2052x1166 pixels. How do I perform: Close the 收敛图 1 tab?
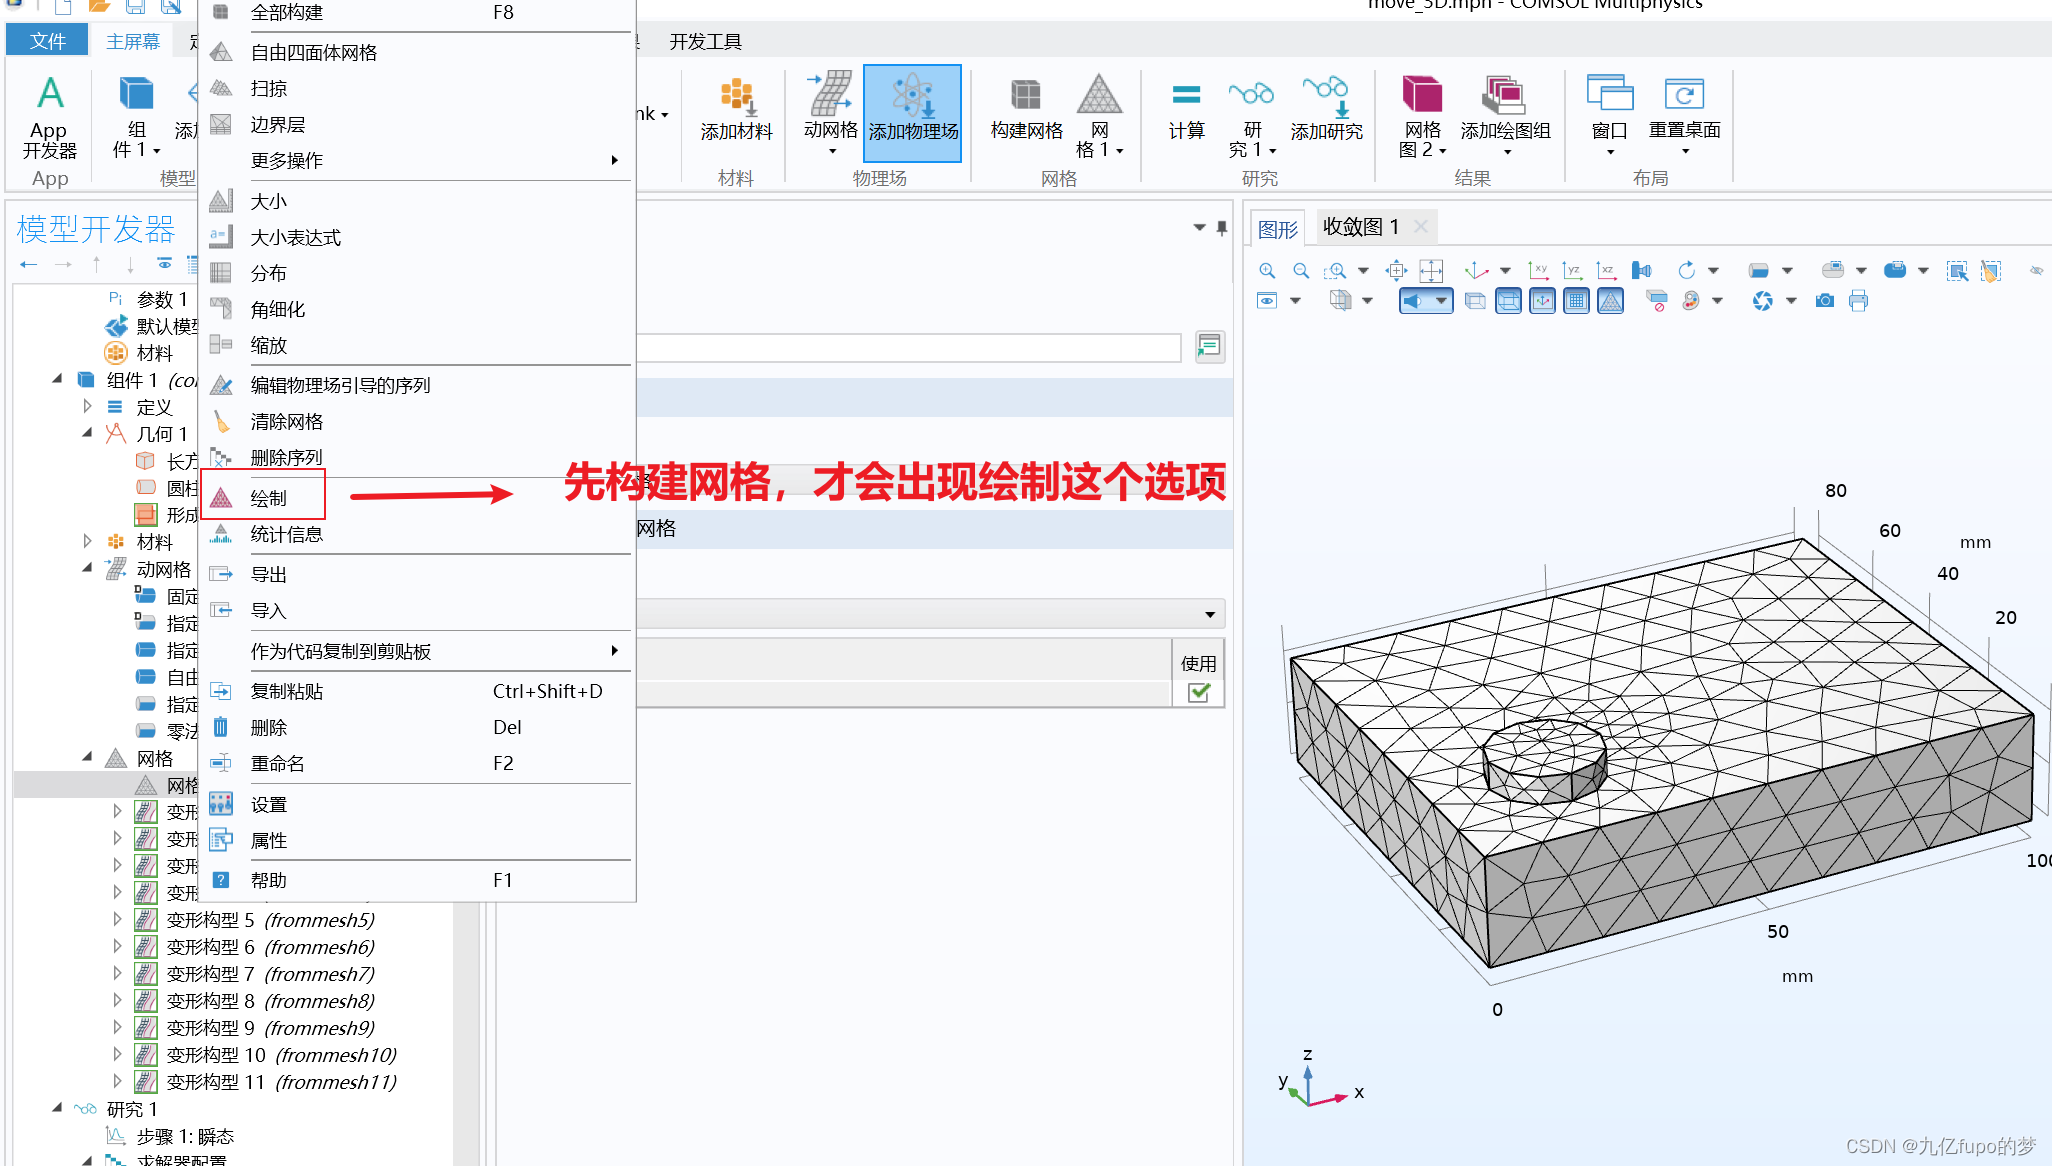pos(1420,226)
